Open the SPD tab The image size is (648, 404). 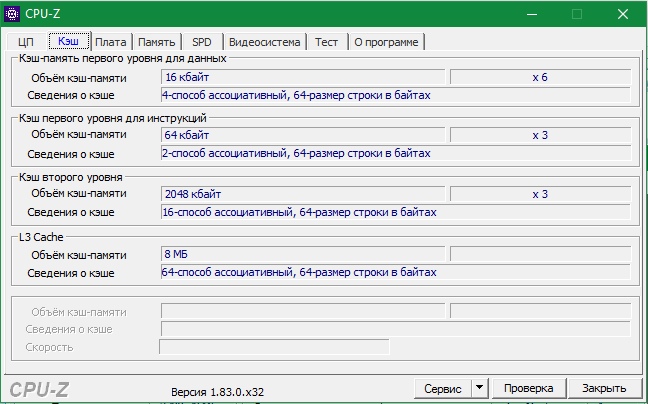pos(202,41)
